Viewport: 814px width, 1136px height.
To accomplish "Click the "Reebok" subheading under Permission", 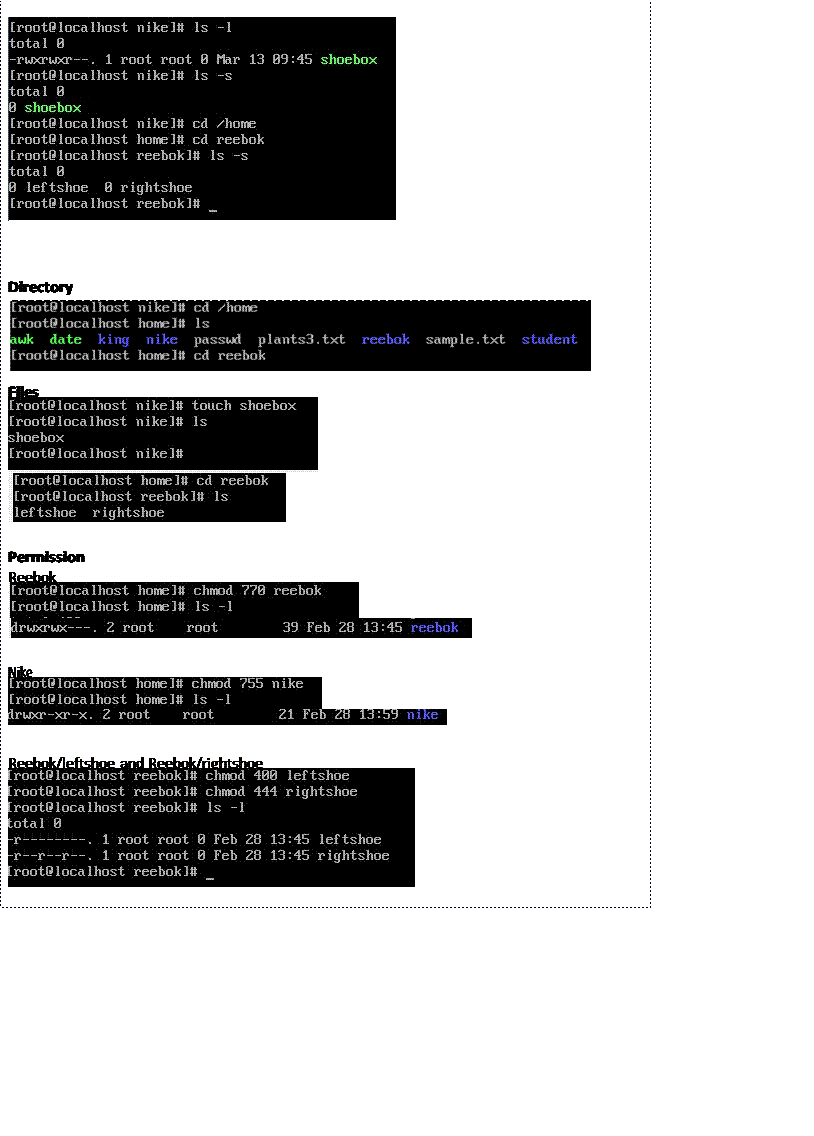I will point(33,577).
